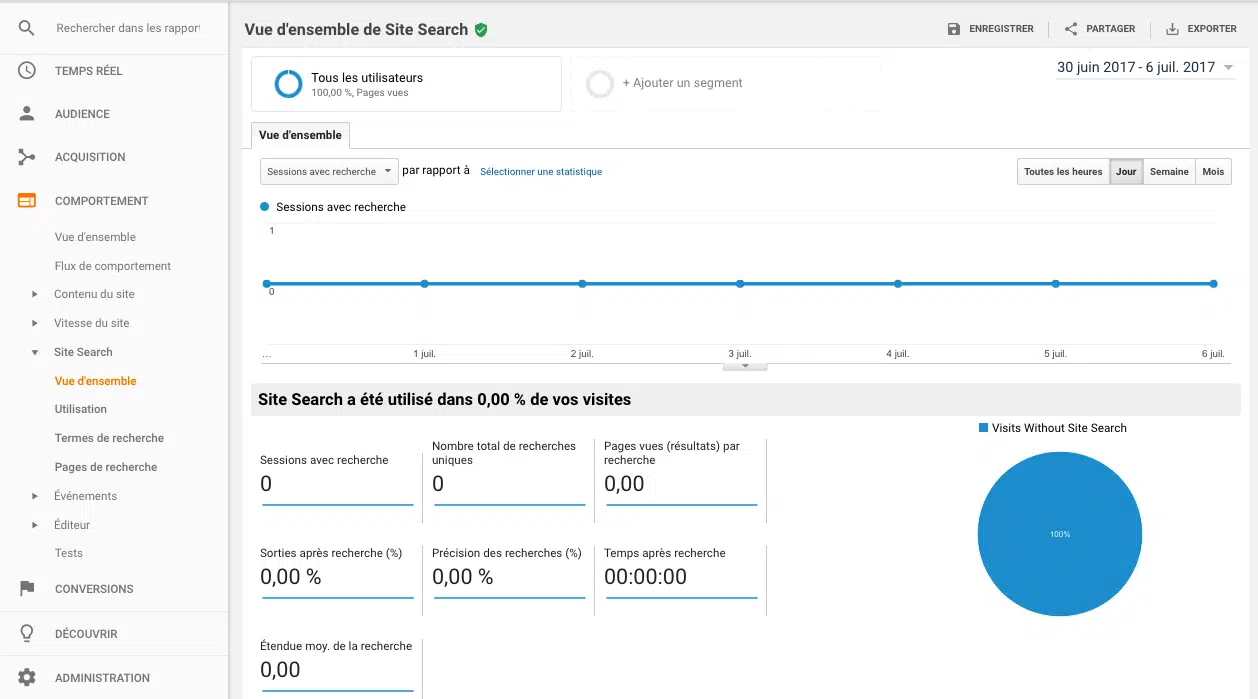Select Toutes les heures granularity
The height and width of the screenshot is (699, 1258).
click(x=1063, y=172)
